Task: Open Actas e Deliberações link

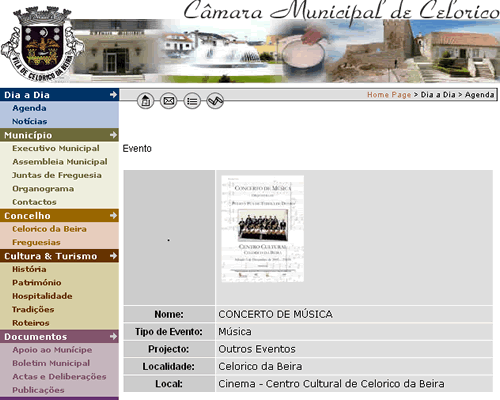Action: [x=59, y=377]
